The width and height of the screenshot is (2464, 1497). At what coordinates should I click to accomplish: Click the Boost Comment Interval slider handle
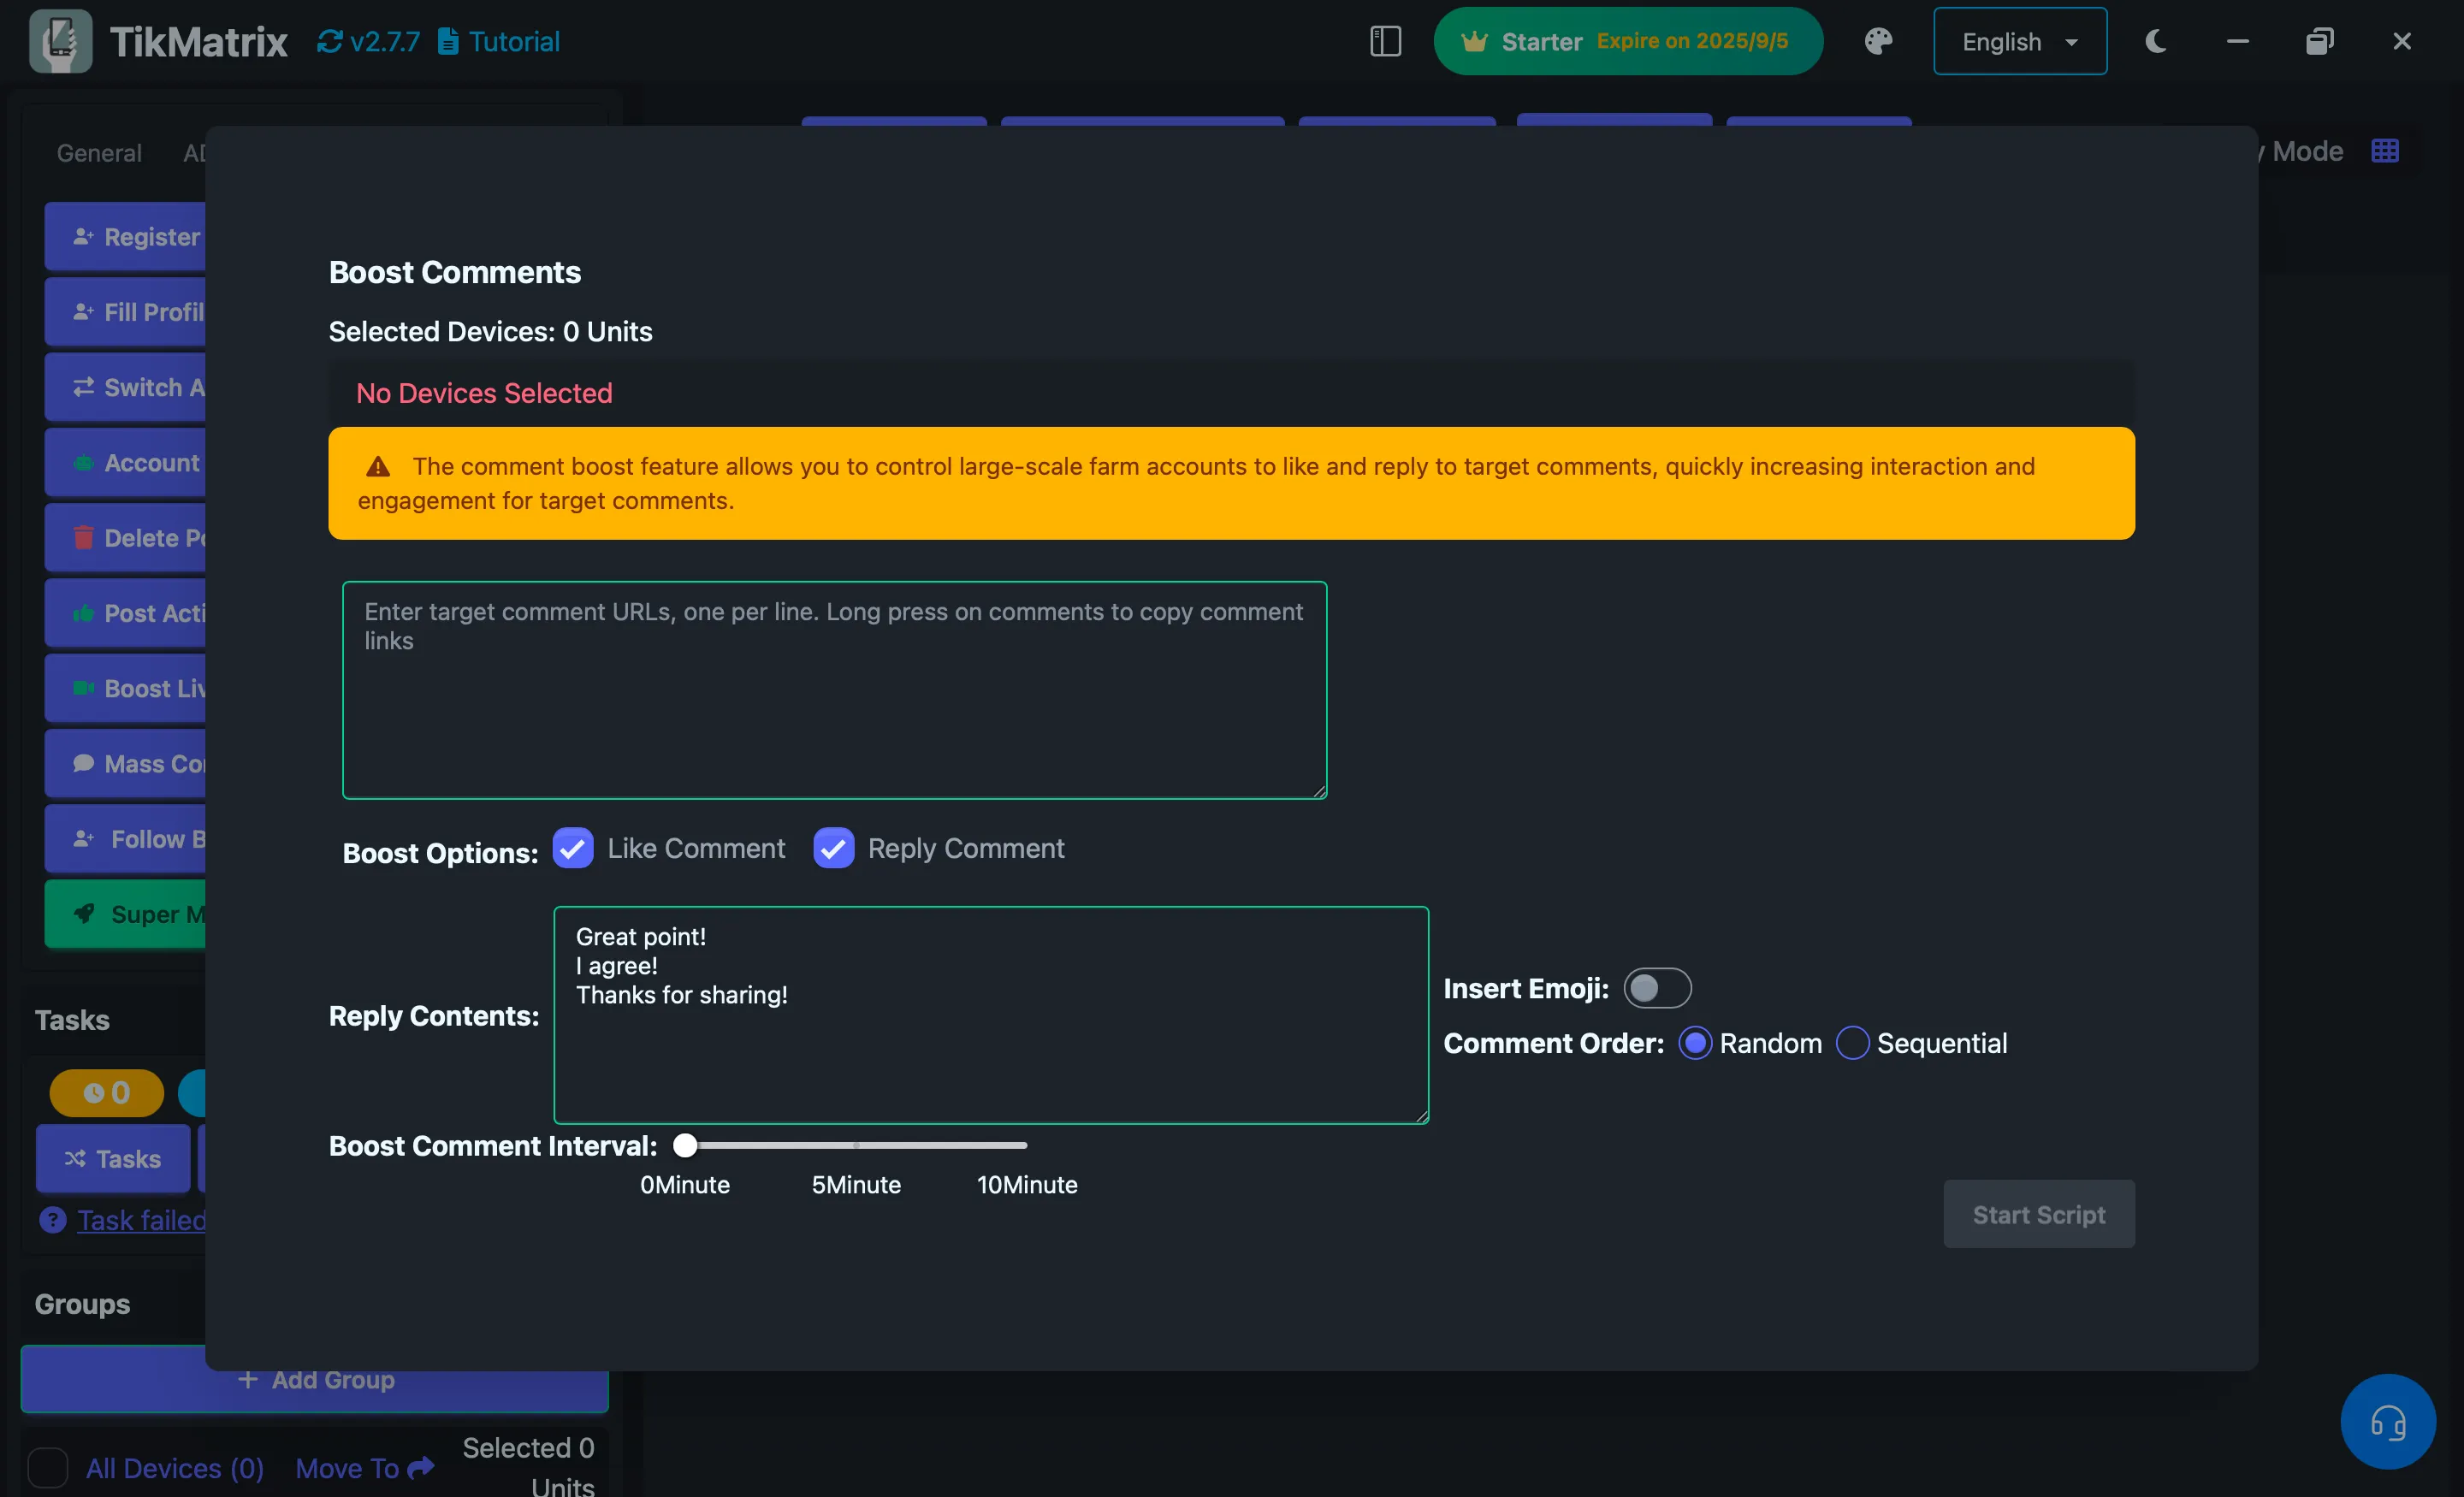point(685,1145)
